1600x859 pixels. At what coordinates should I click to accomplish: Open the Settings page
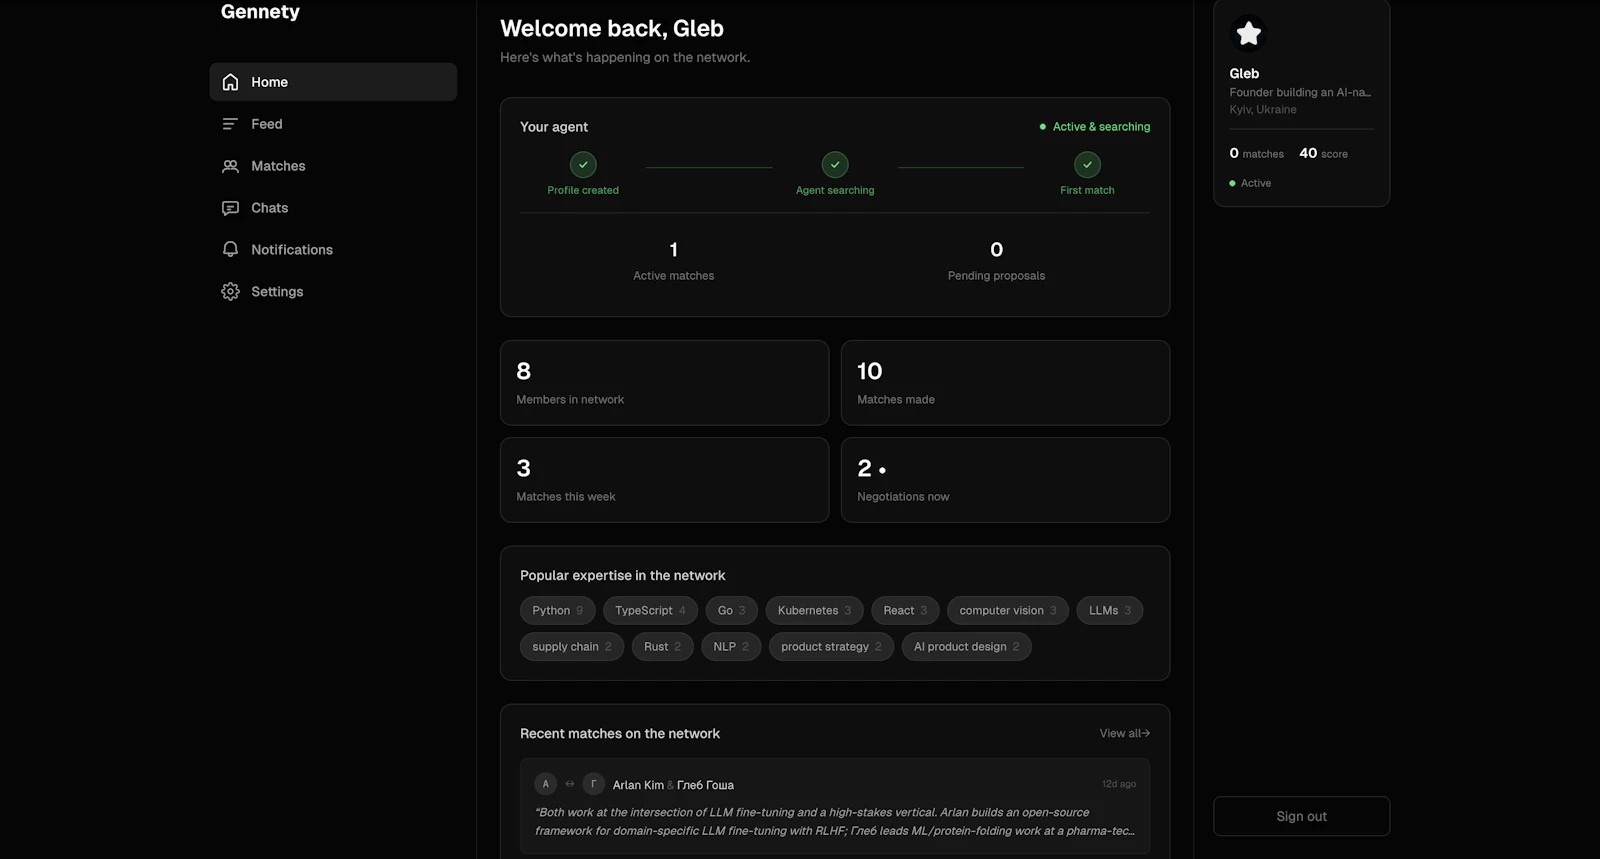coord(333,292)
